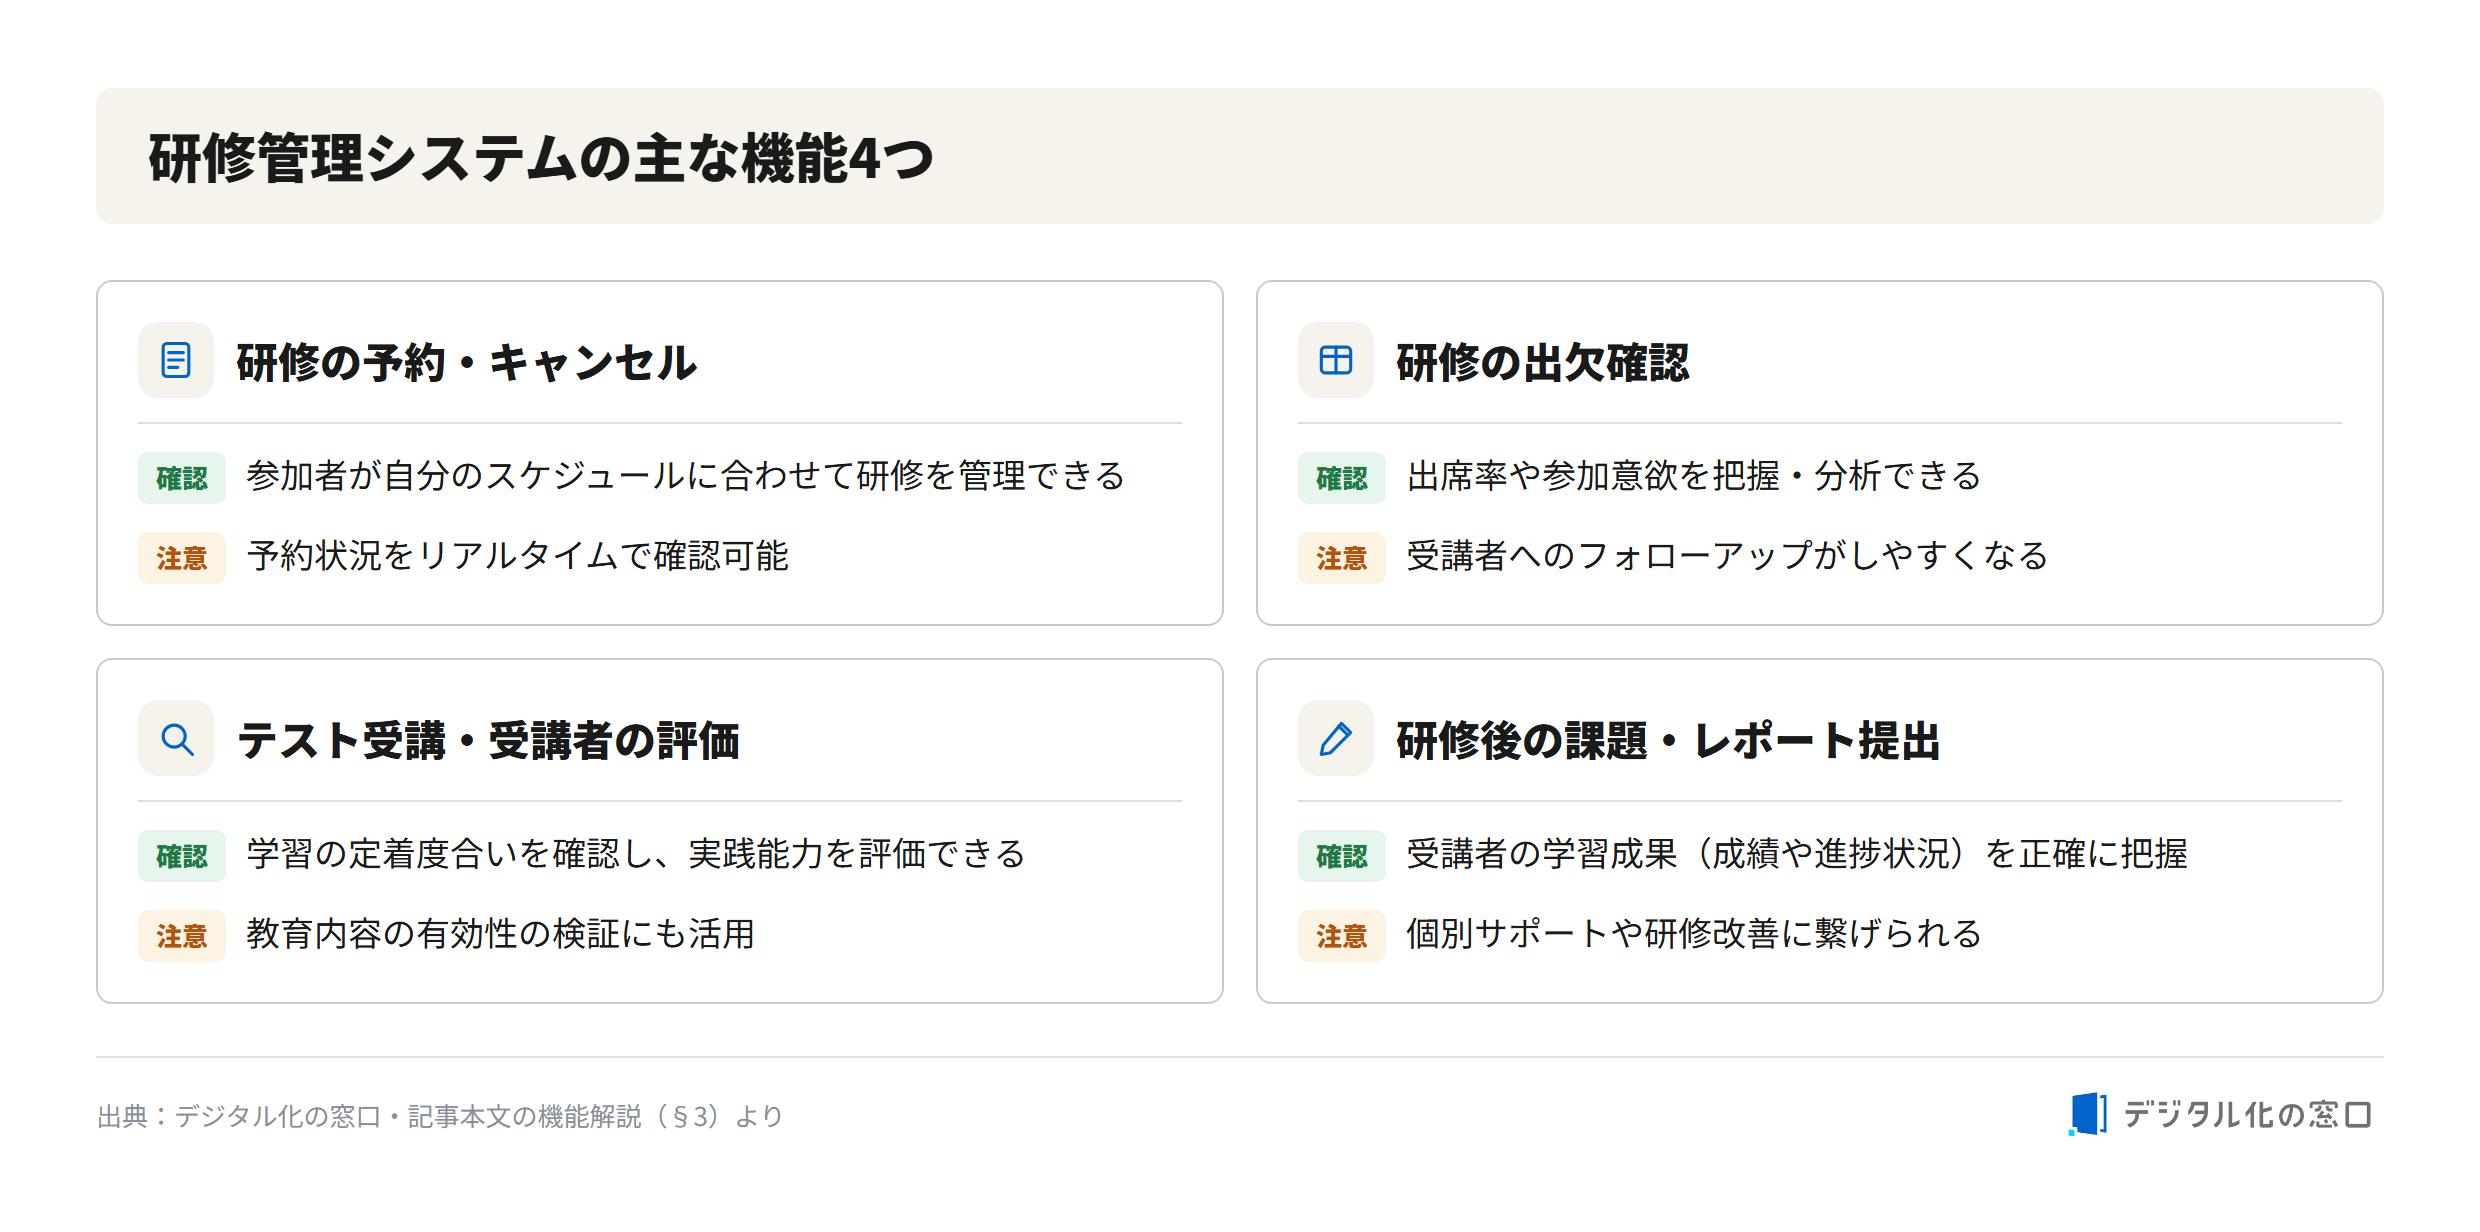
Task: Click the pencil icon beside 研修後の課題・レポート提出
Action: [x=1336, y=738]
